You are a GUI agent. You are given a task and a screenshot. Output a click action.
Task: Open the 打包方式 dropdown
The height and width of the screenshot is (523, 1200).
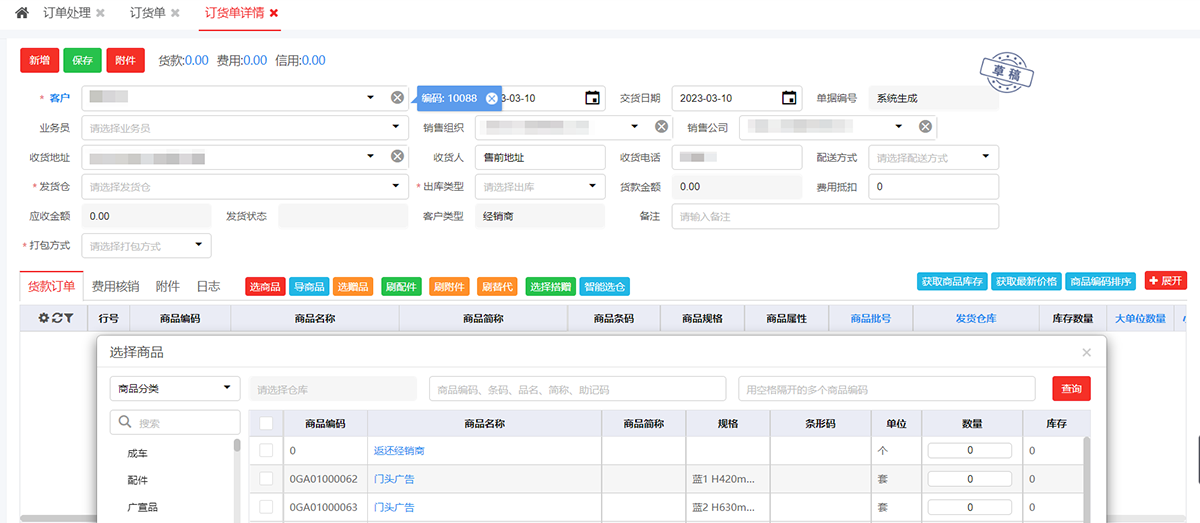coord(198,245)
